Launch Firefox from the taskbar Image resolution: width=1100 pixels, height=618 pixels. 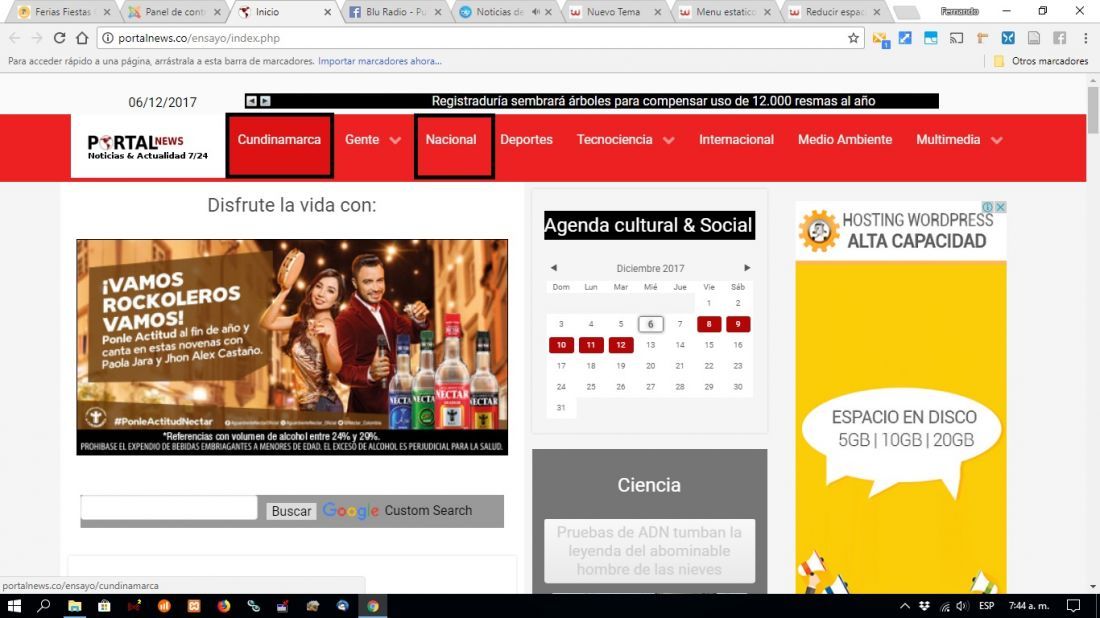pos(224,605)
